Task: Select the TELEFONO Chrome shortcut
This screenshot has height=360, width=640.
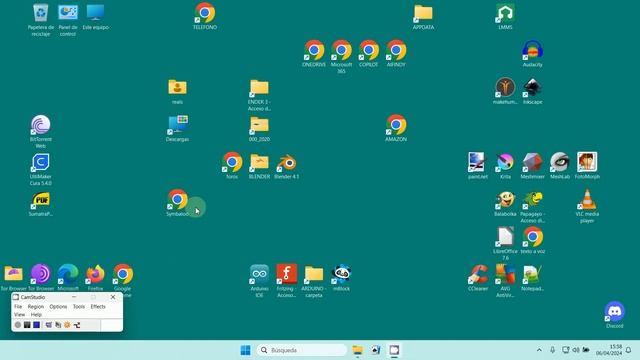Action: click(205, 16)
